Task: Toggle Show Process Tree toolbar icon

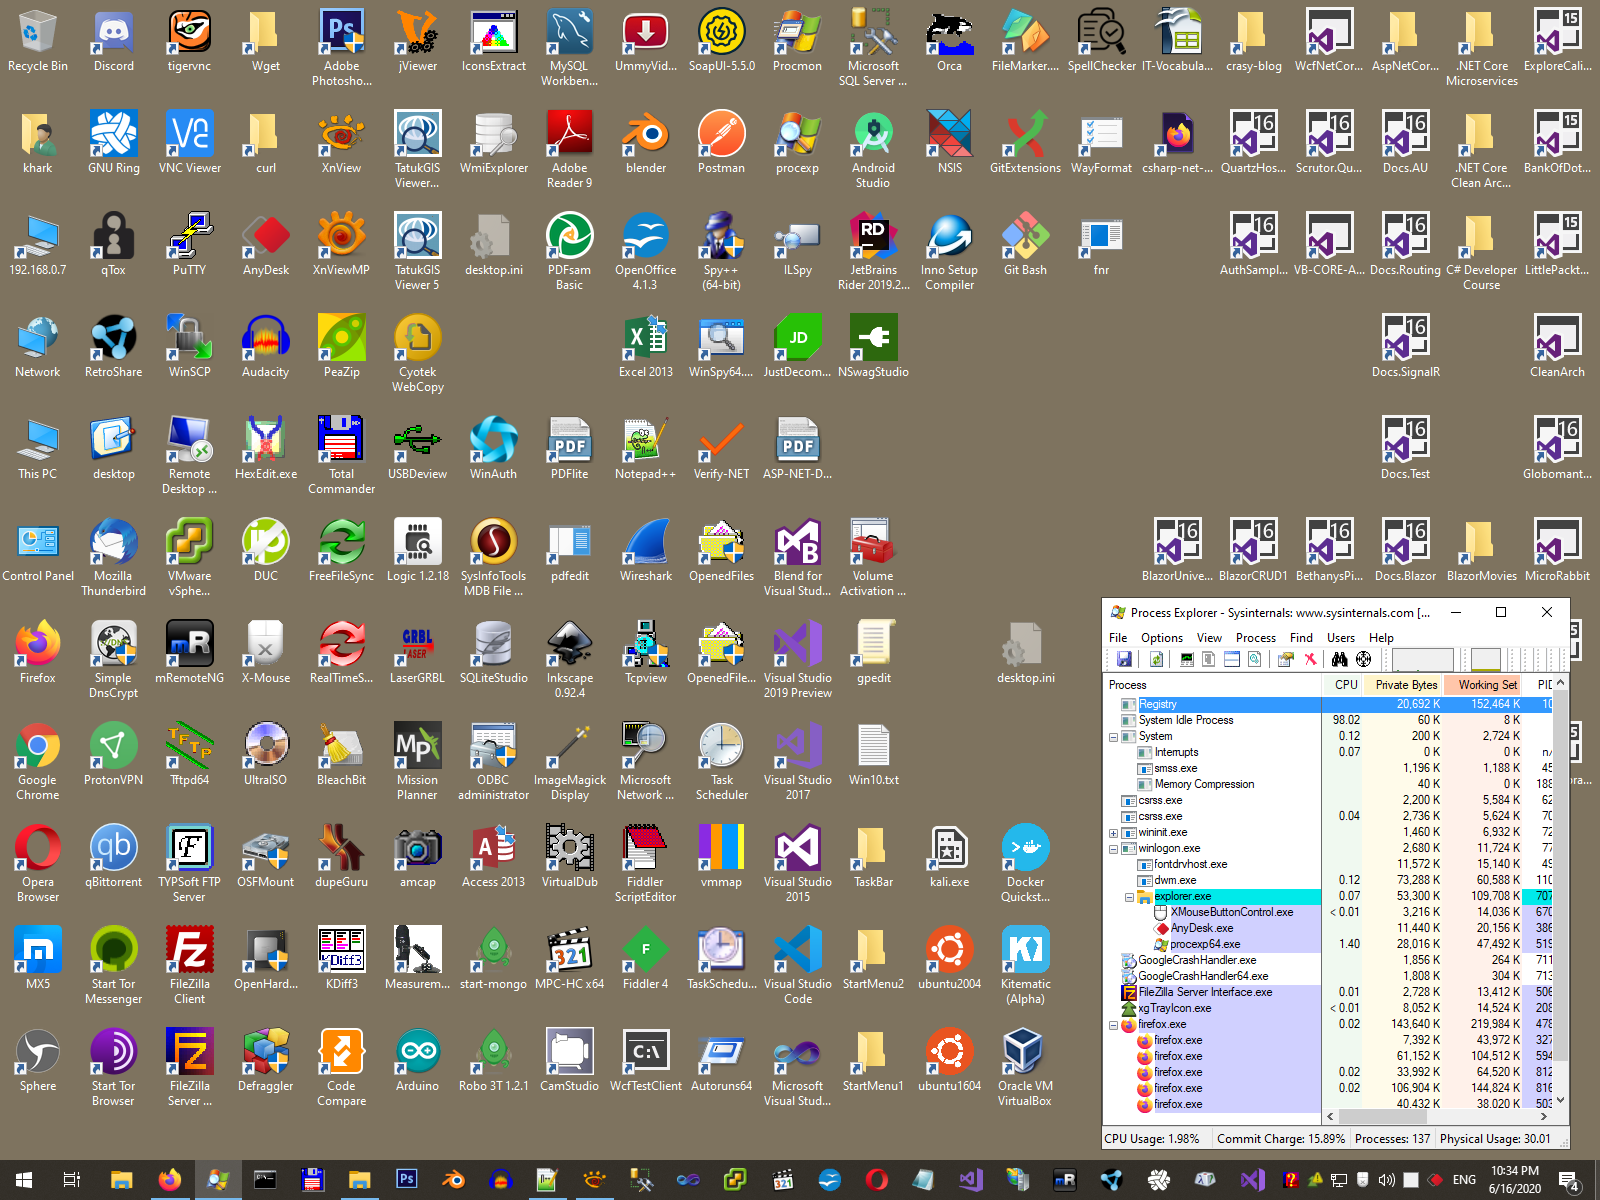Action: [1209, 659]
